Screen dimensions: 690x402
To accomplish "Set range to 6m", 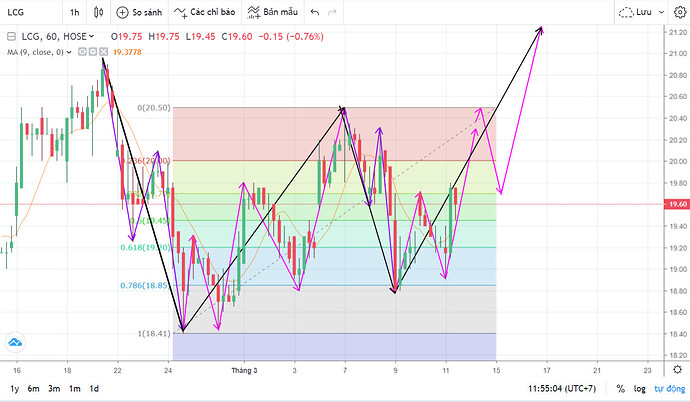I will (x=33, y=389).
